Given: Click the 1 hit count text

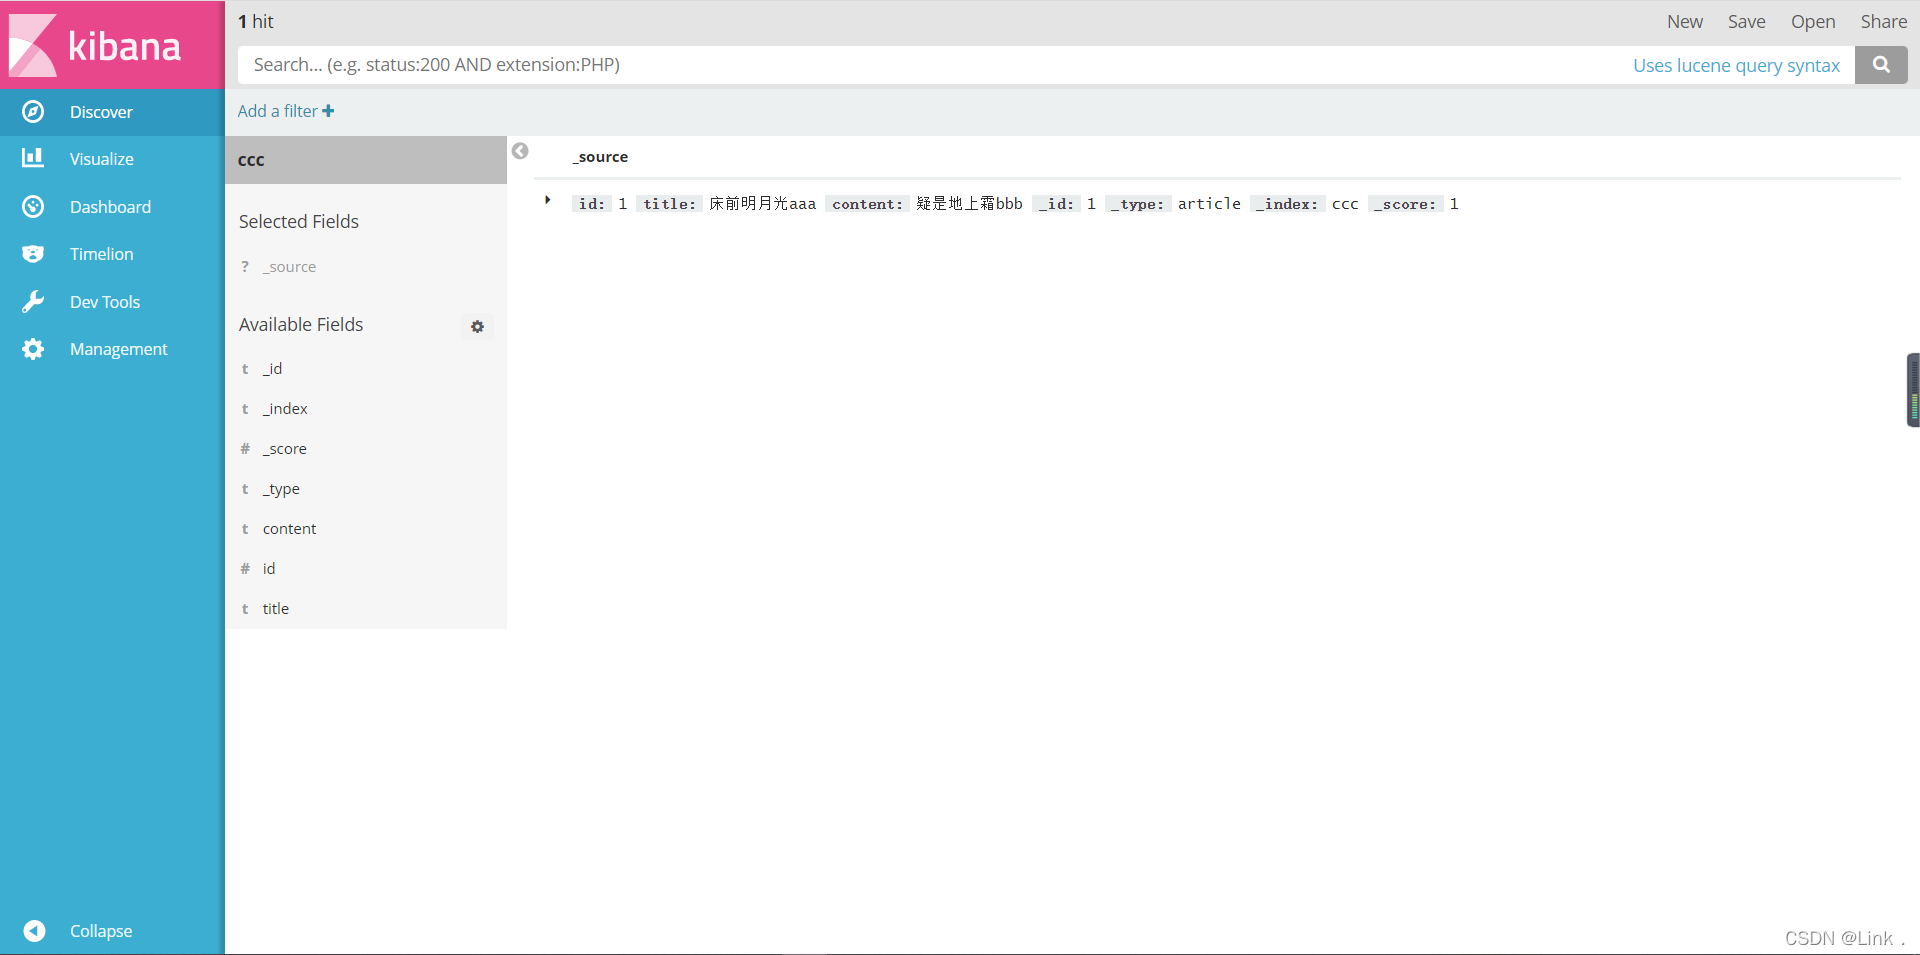Looking at the screenshot, I should 256,22.
